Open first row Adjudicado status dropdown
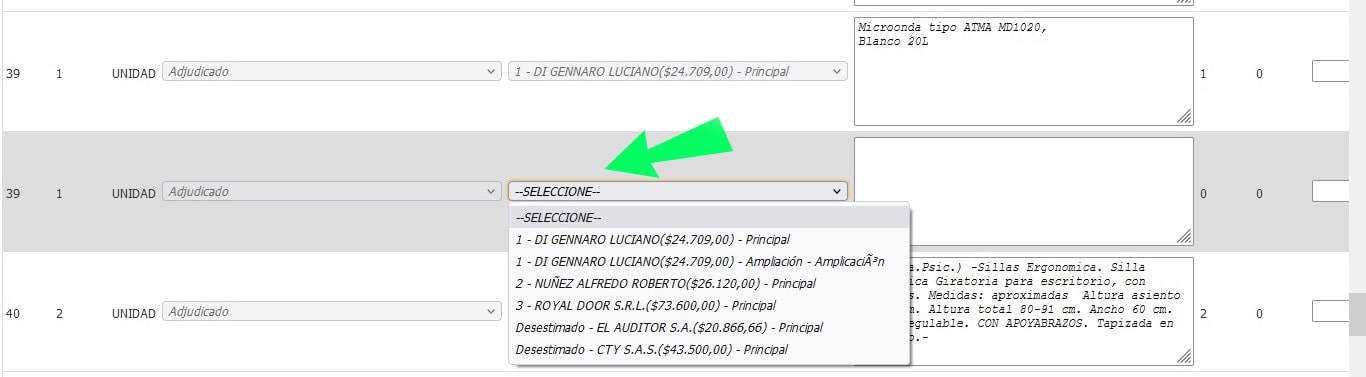The height and width of the screenshot is (377, 1366). (x=331, y=72)
